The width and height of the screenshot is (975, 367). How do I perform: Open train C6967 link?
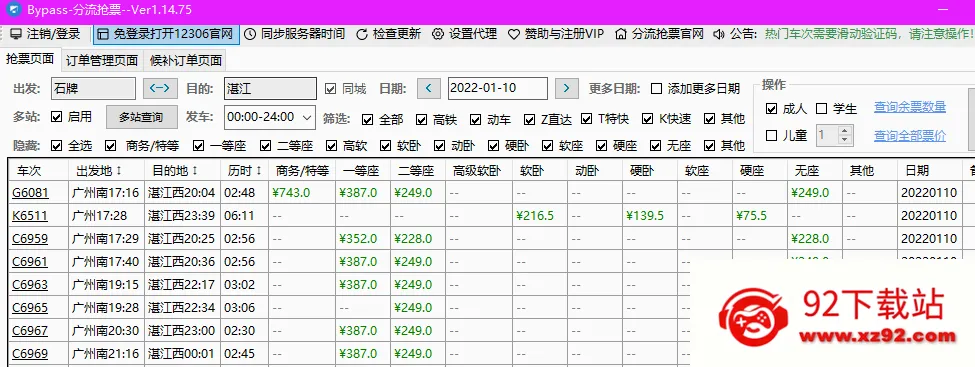tap(30, 331)
